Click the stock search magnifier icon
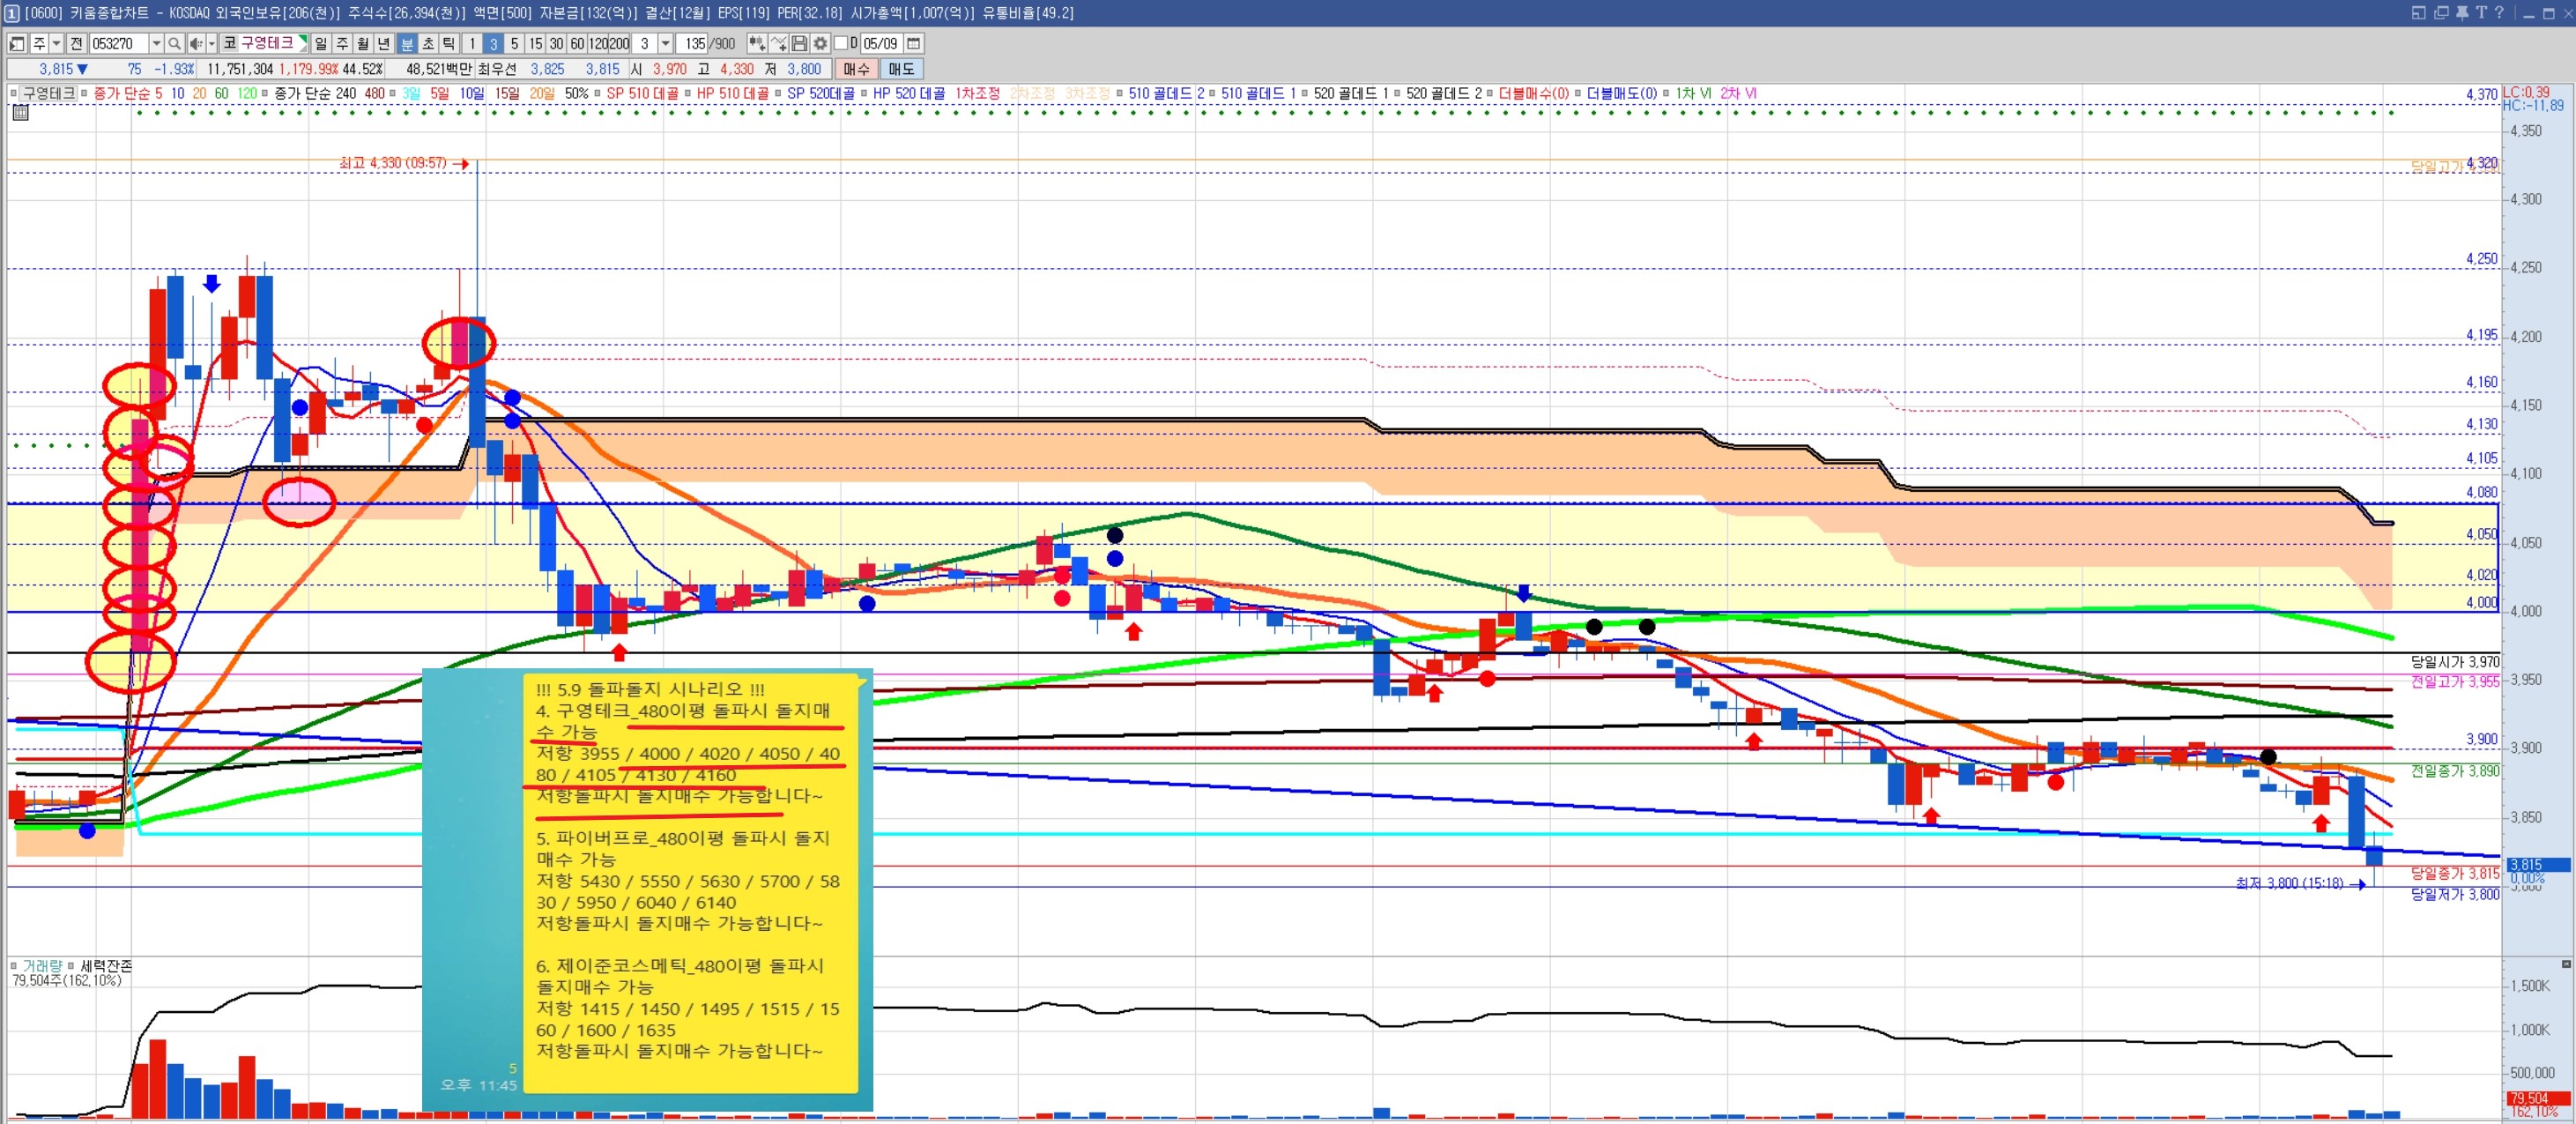This screenshot has height=1124, width=2576. 174,43
